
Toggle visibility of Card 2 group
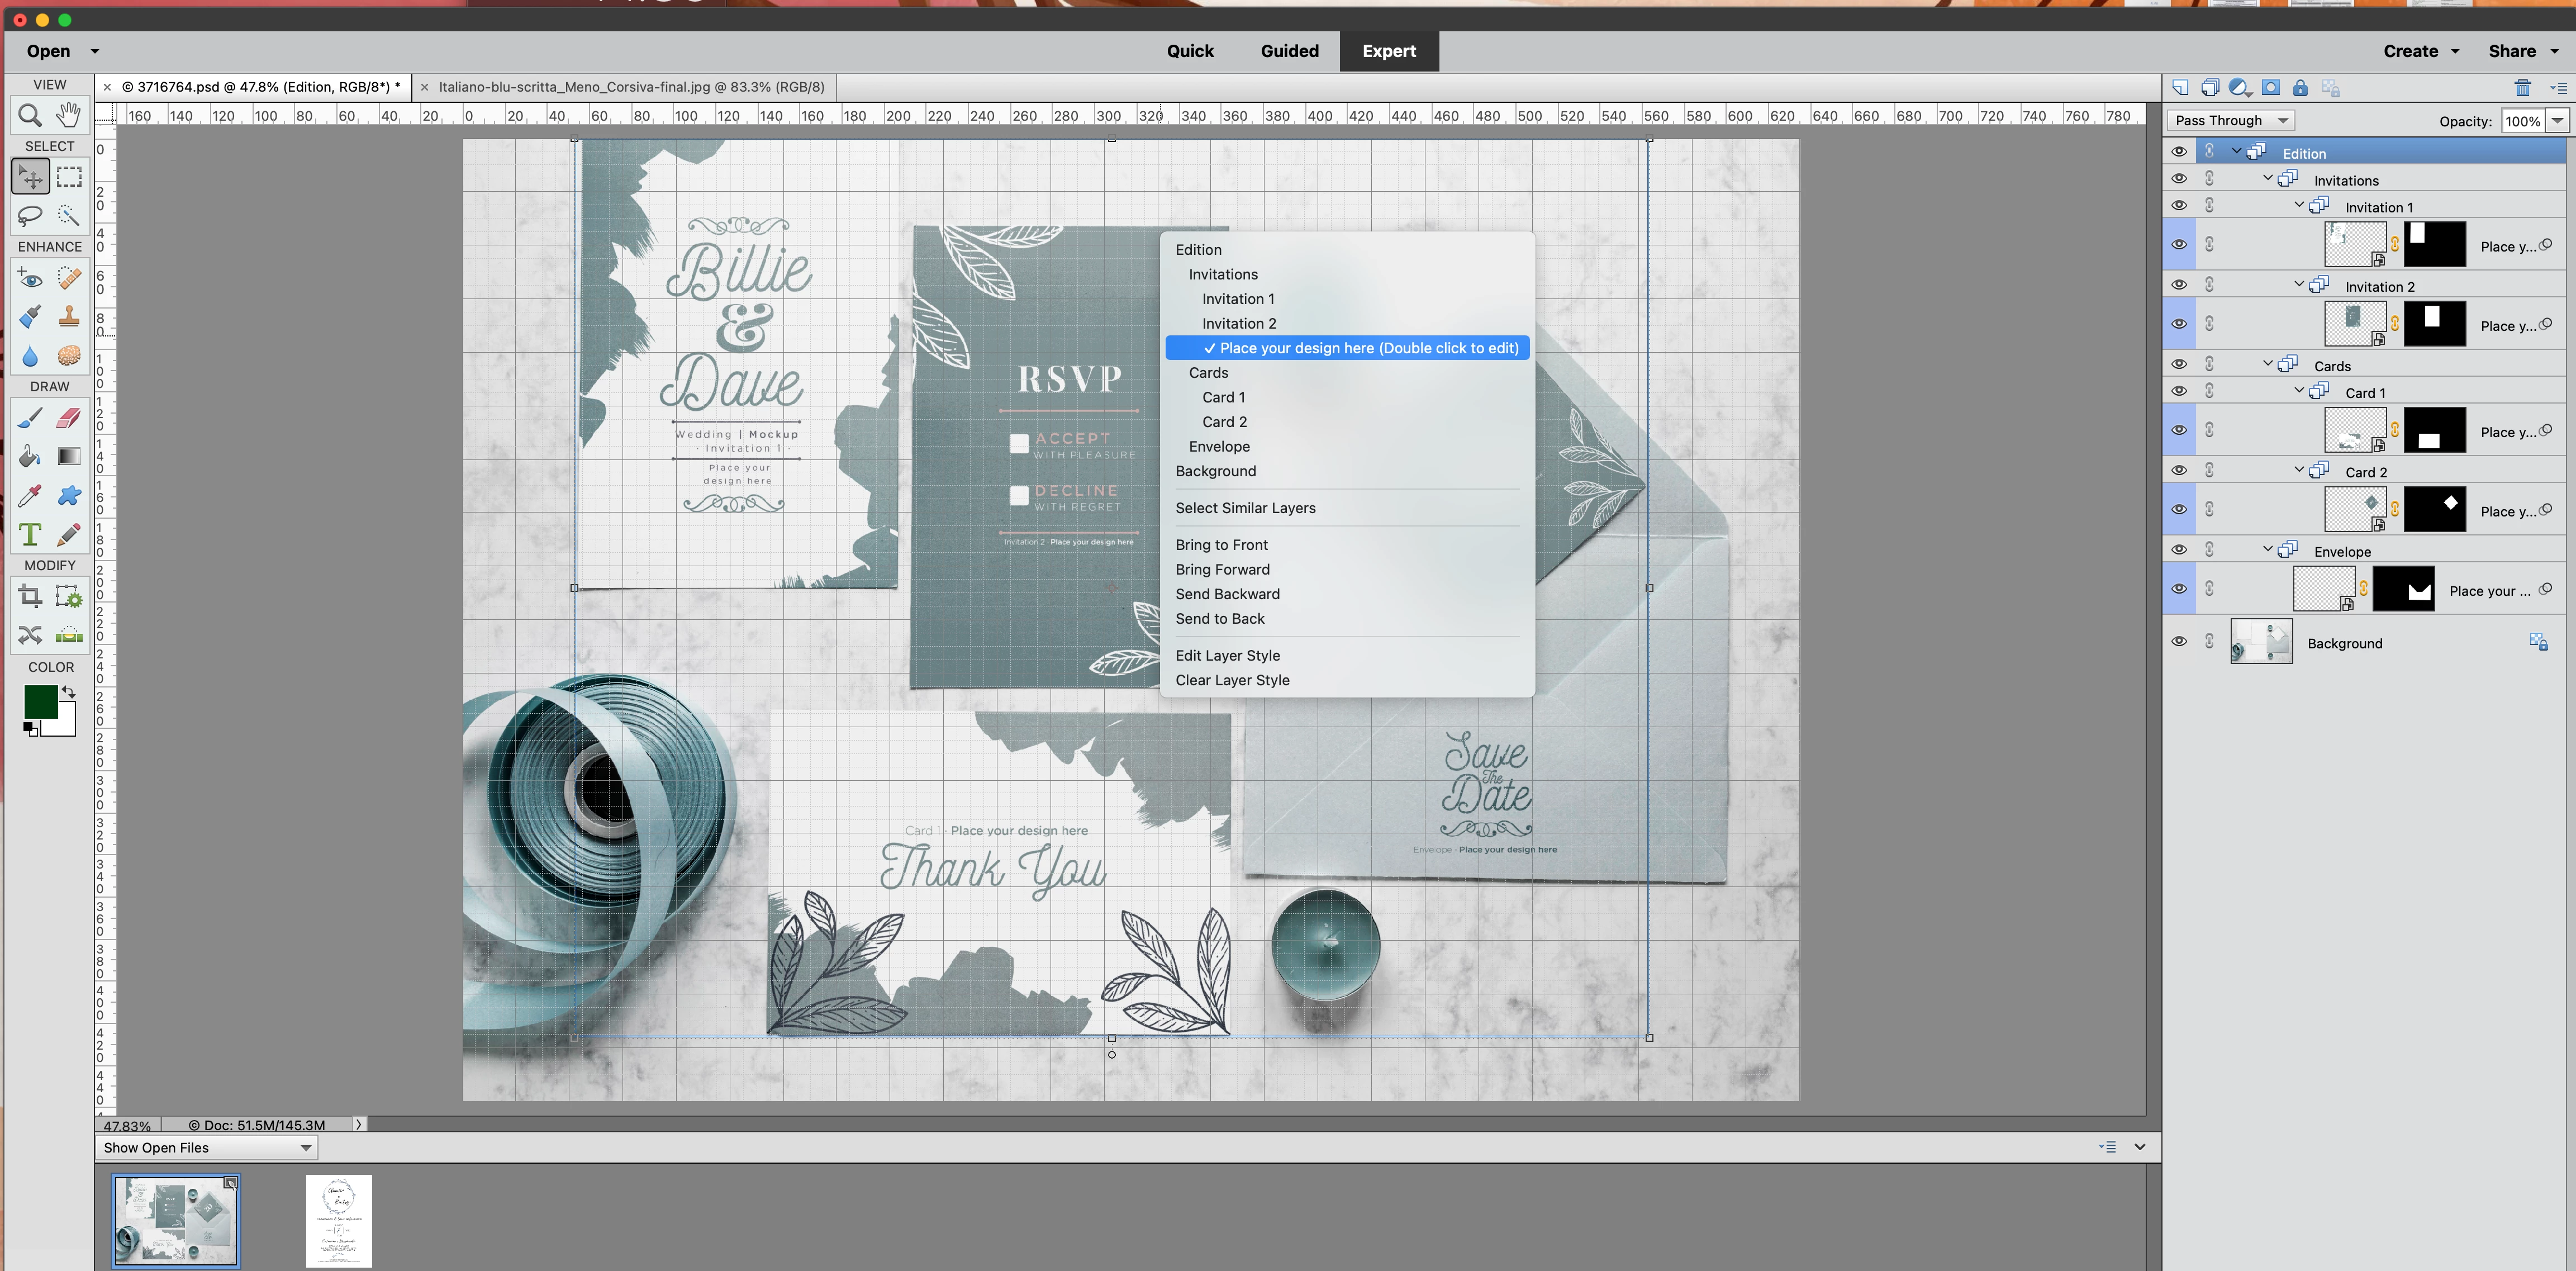pyautogui.click(x=2179, y=470)
